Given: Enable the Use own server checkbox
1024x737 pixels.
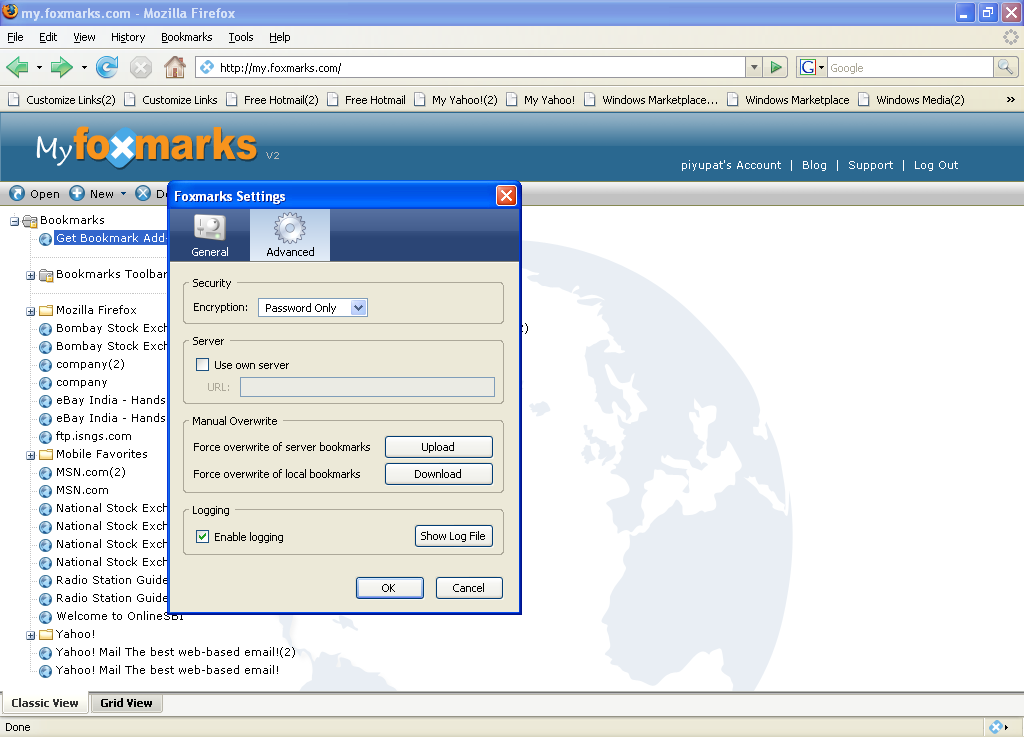Looking at the screenshot, I should tap(202, 365).
